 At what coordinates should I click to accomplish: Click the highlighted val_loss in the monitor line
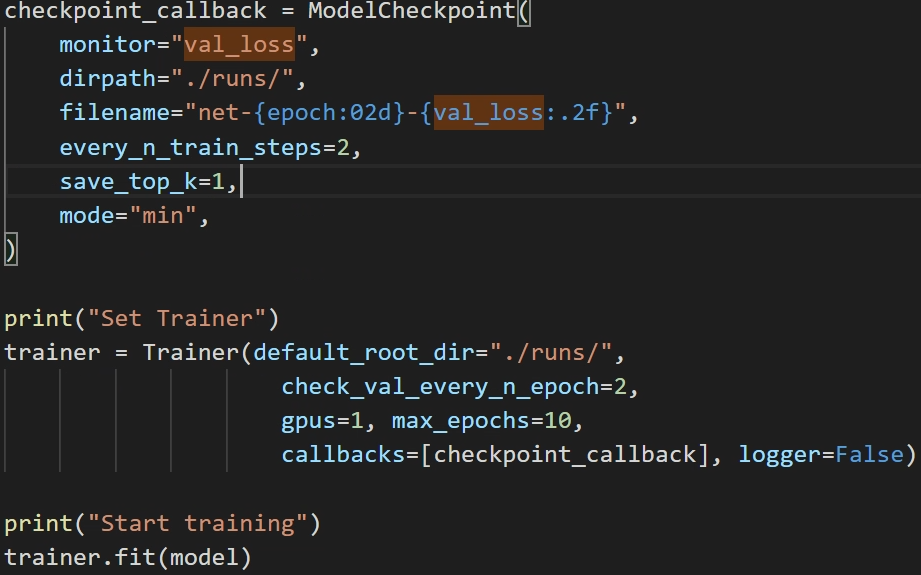239,44
